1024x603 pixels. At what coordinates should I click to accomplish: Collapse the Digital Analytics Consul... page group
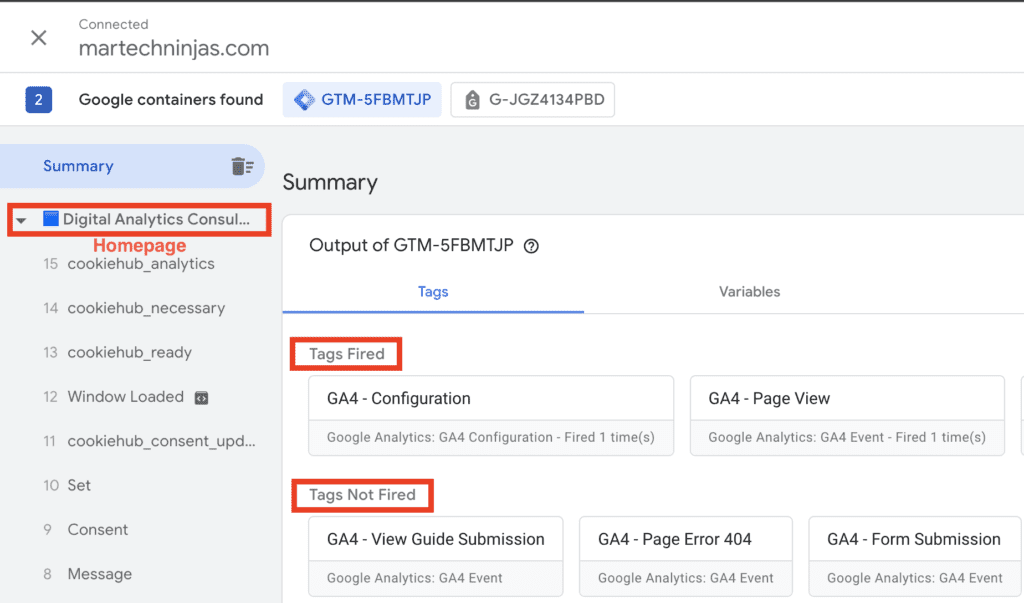click(x=22, y=220)
